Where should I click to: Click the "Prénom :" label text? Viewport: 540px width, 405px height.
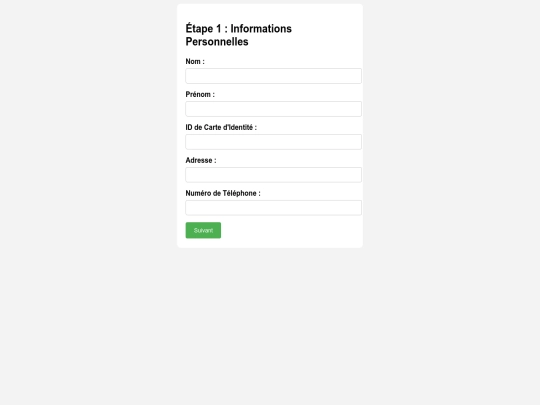coord(200,94)
